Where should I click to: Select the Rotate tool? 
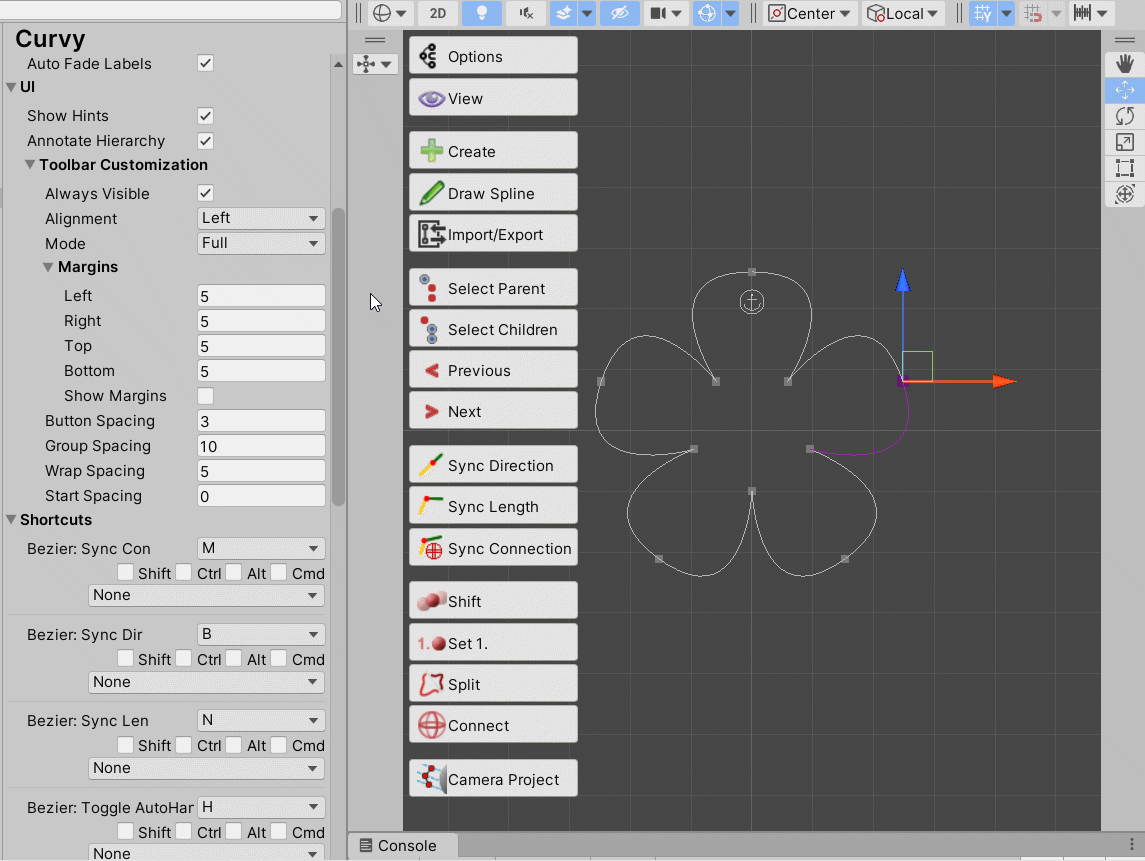pyautogui.click(x=1124, y=116)
